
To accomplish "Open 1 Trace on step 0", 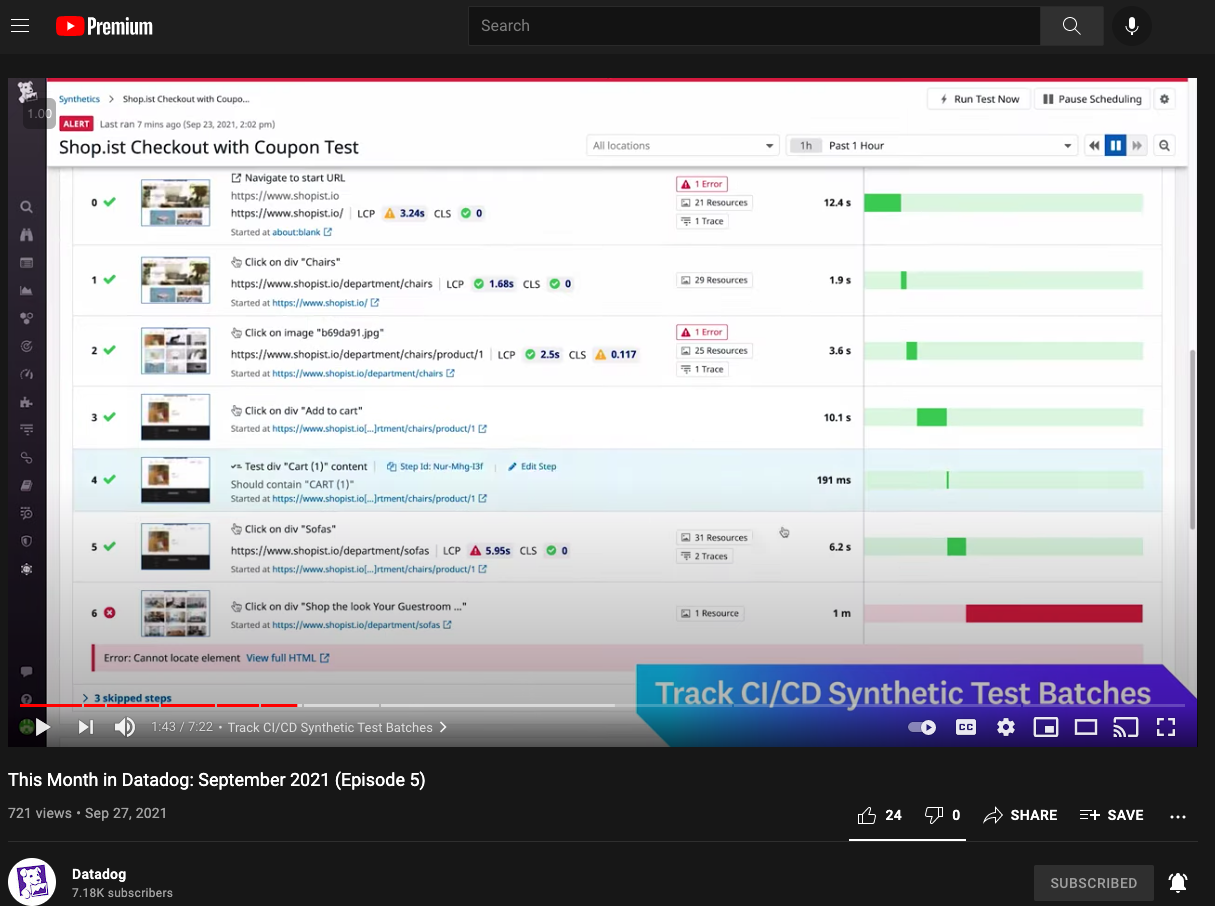I will point(703,221).
